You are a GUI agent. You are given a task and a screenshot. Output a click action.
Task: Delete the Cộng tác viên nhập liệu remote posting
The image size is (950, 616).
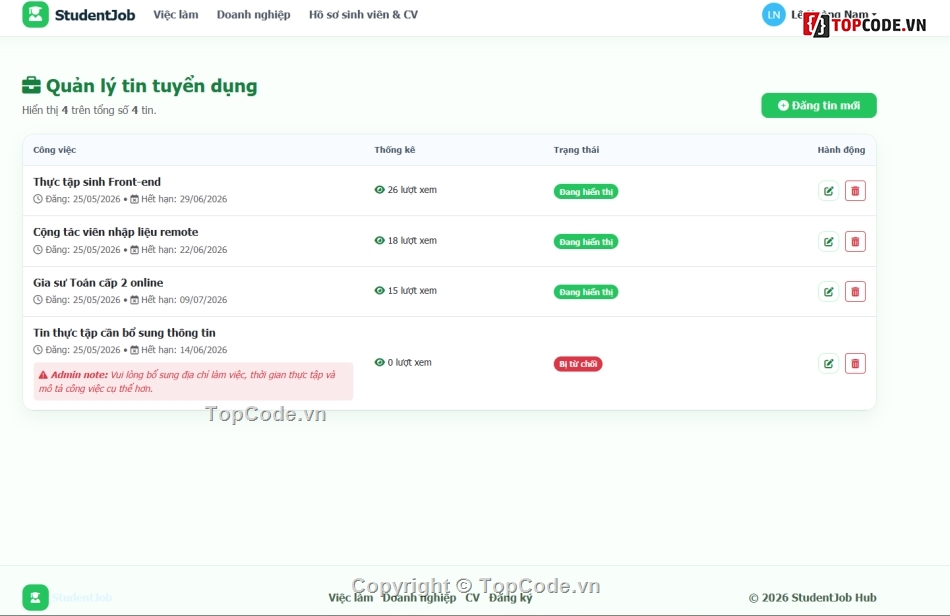click(x=855, y=242)
